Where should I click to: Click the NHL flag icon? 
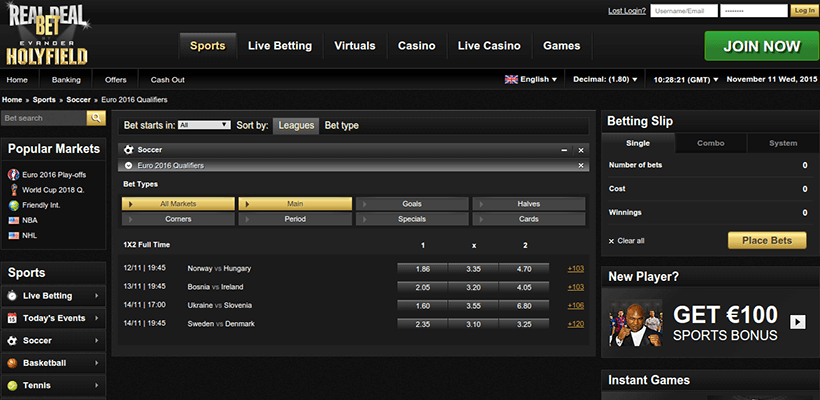coord(14,236)
